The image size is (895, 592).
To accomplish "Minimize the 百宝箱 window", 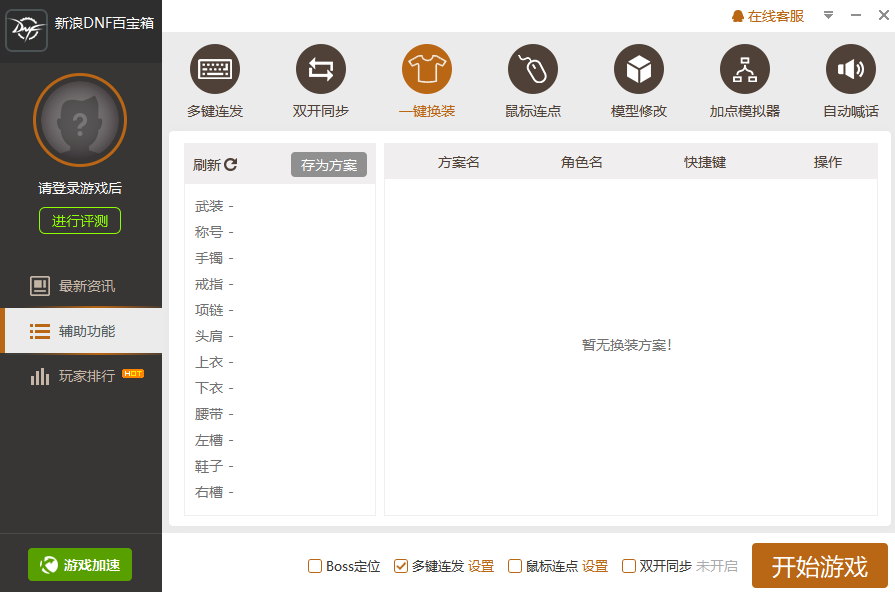I will [856, 15].
